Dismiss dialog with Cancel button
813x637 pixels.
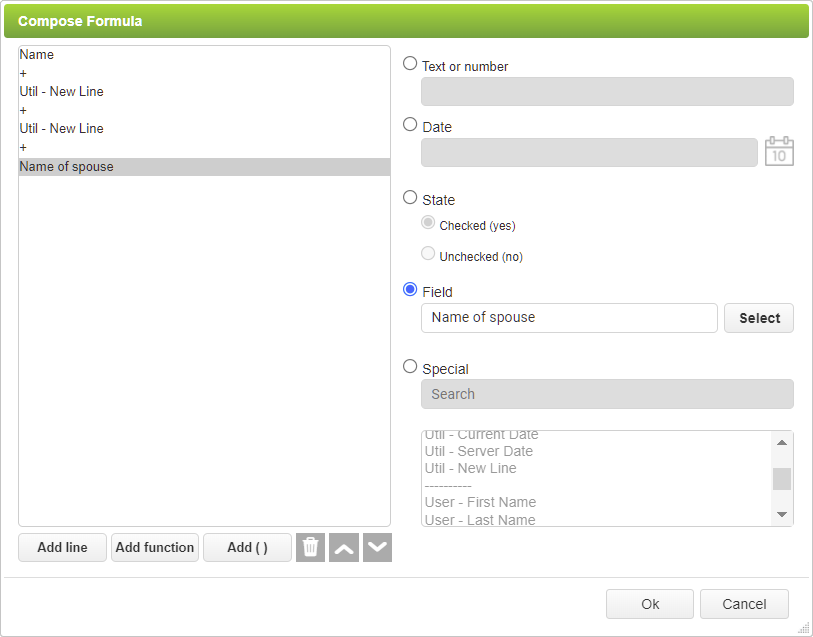coord(744,604)
